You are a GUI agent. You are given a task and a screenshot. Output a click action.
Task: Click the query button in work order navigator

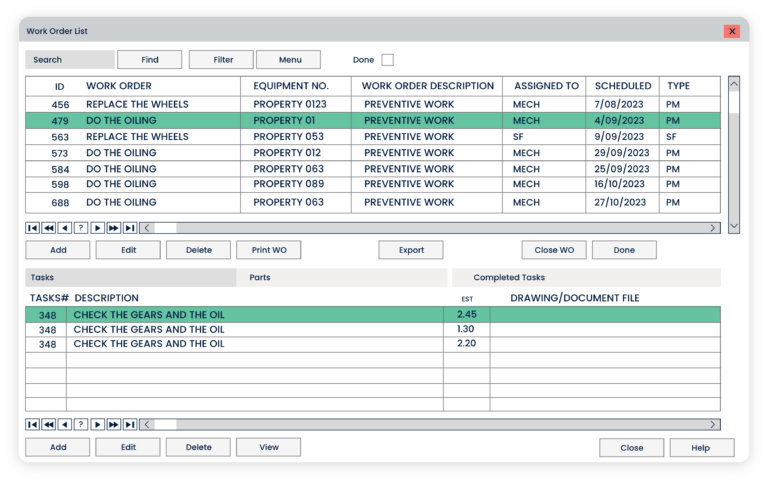tap(81, 228)
